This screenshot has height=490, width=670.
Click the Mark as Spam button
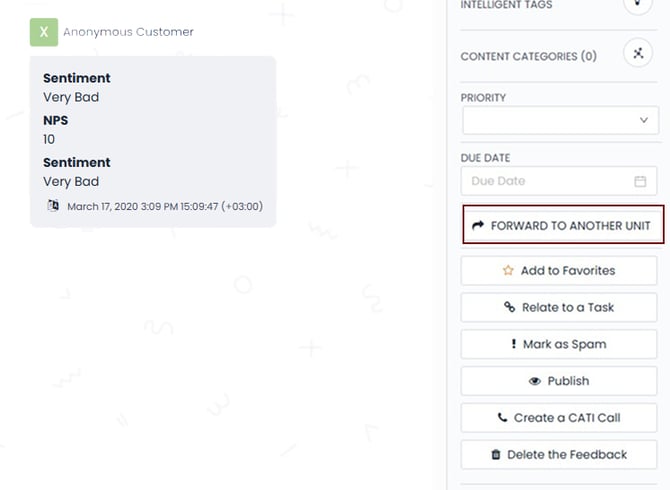tap(559, 344)
